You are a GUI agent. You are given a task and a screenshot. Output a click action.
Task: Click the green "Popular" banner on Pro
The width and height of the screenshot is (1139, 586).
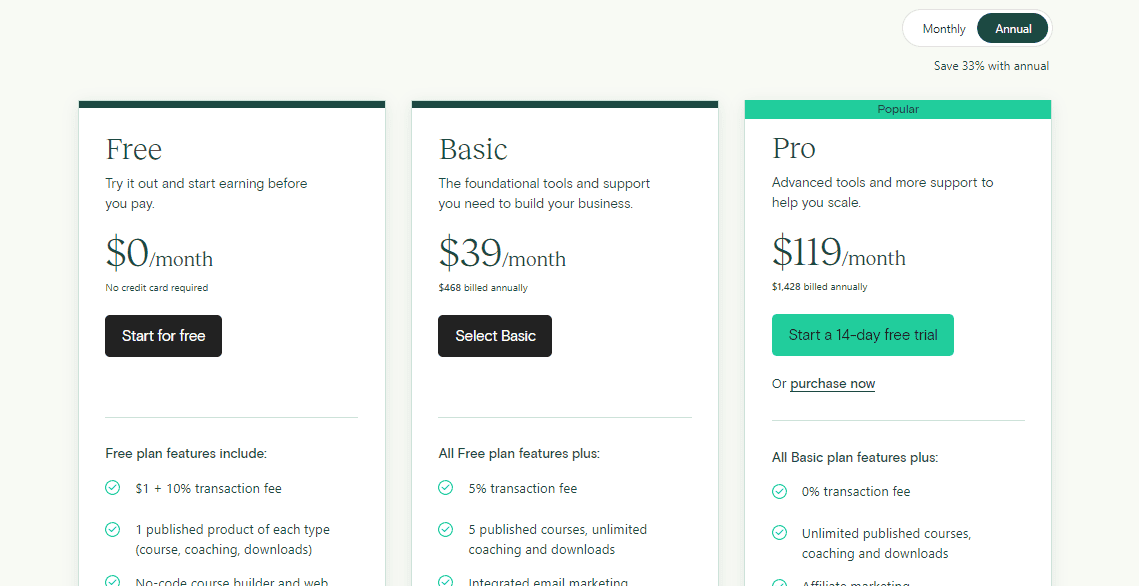tap(897, 109)
